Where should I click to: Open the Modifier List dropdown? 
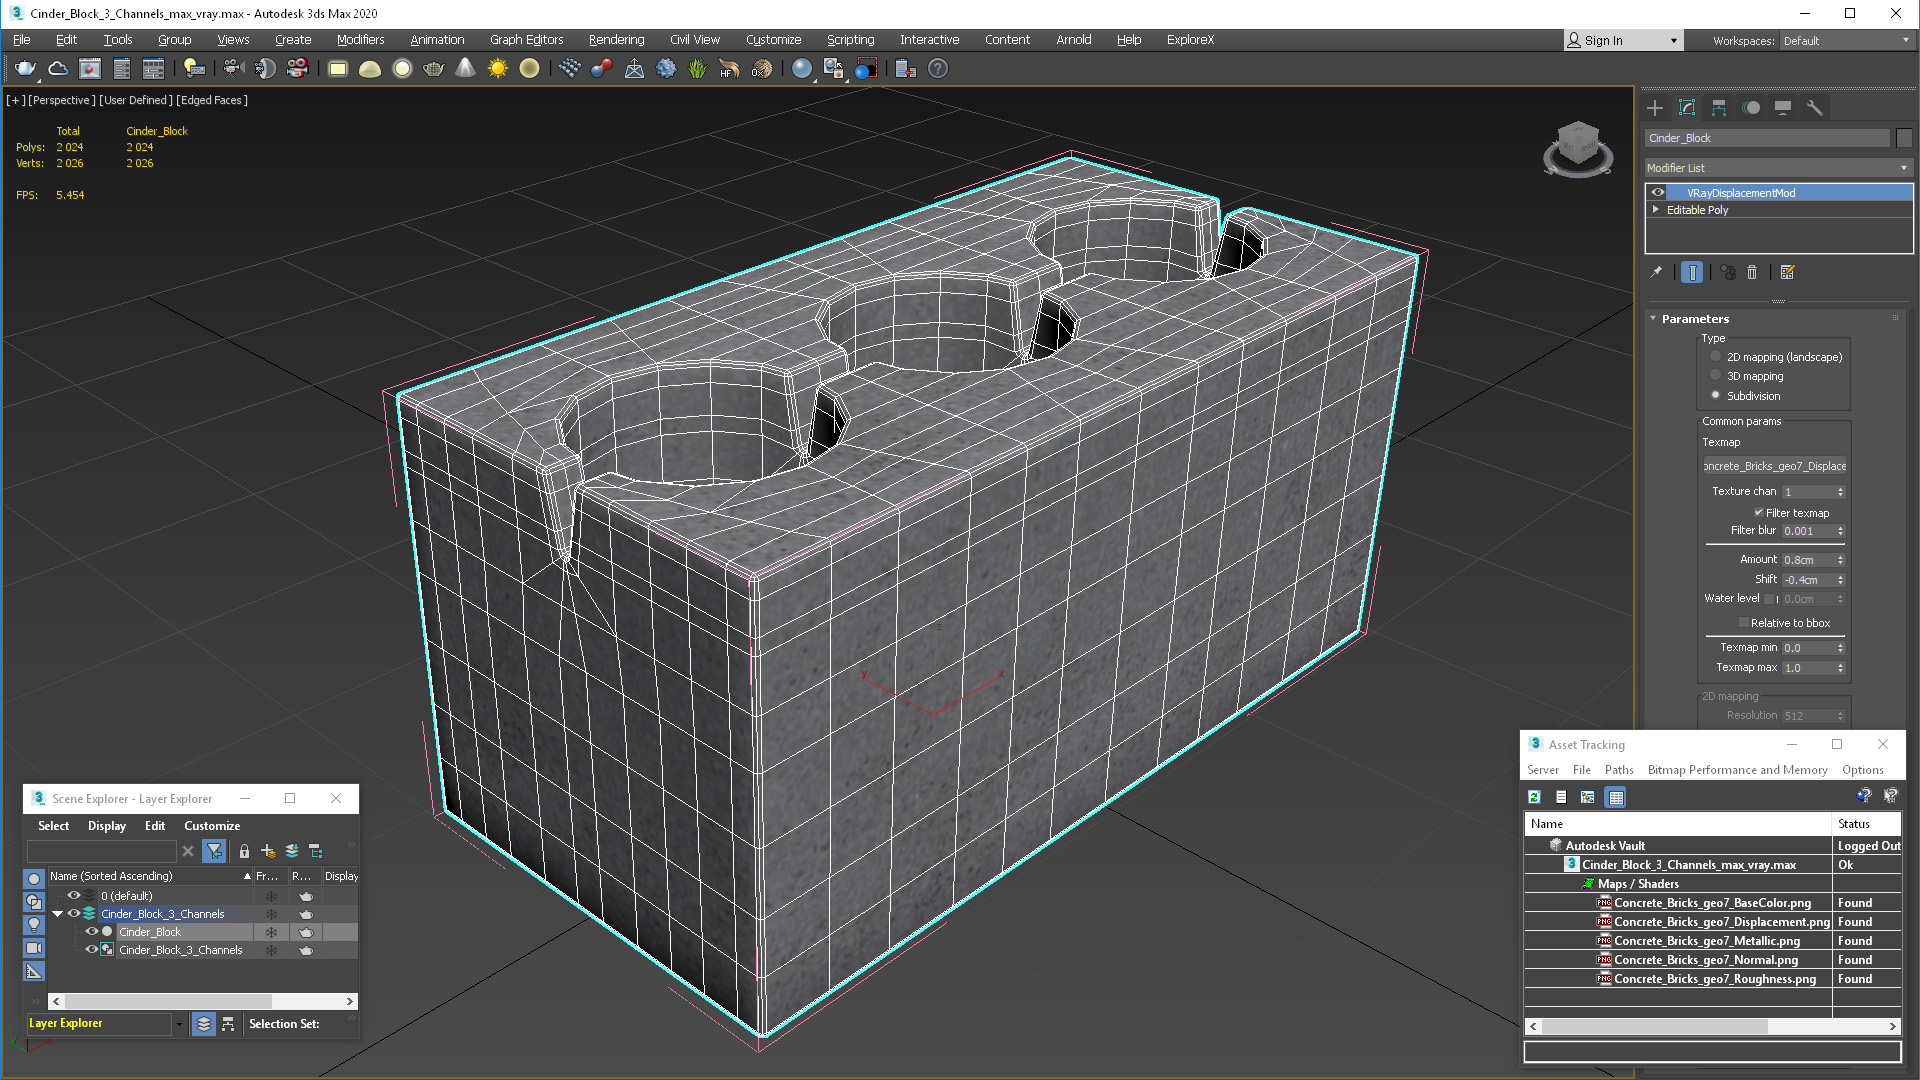(x=1778, y=168)
